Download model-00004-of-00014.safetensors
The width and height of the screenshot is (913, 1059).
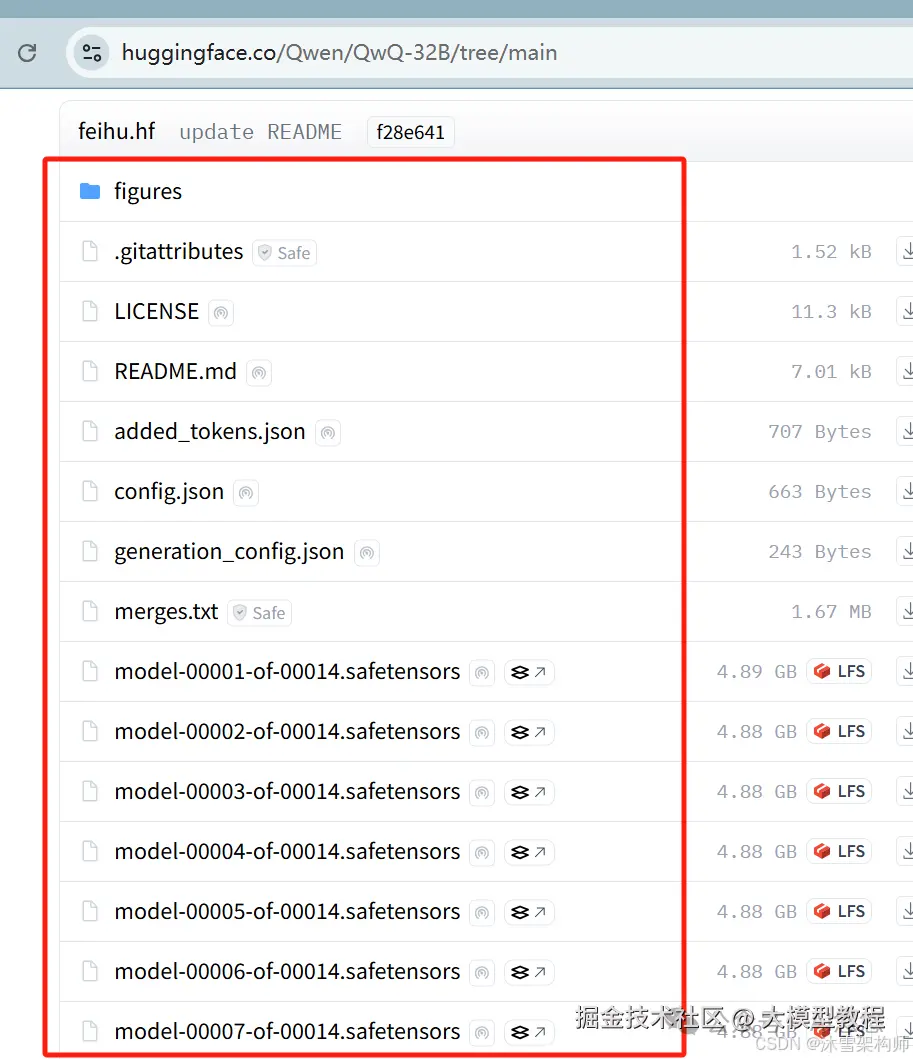pos(907,852)
